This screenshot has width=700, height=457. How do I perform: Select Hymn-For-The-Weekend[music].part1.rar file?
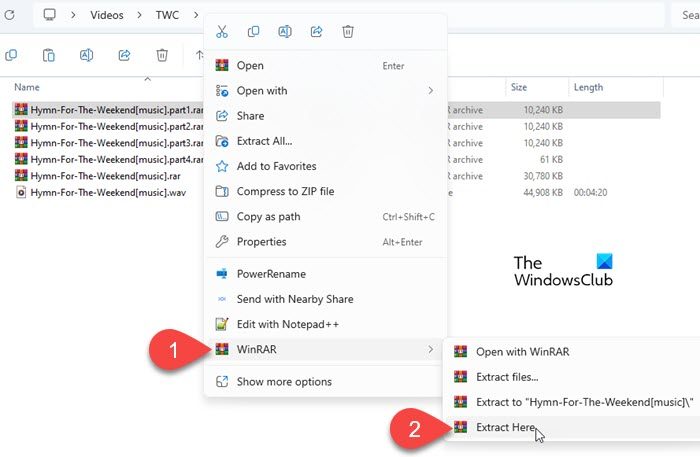coord(117,110)
